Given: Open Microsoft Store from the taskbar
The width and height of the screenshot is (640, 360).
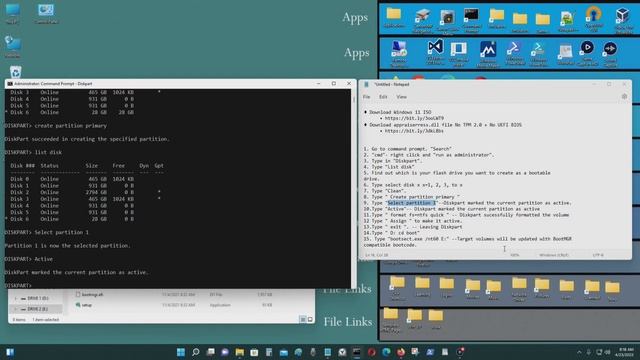Looking at the screenshot, I should [x=254, y=352].
